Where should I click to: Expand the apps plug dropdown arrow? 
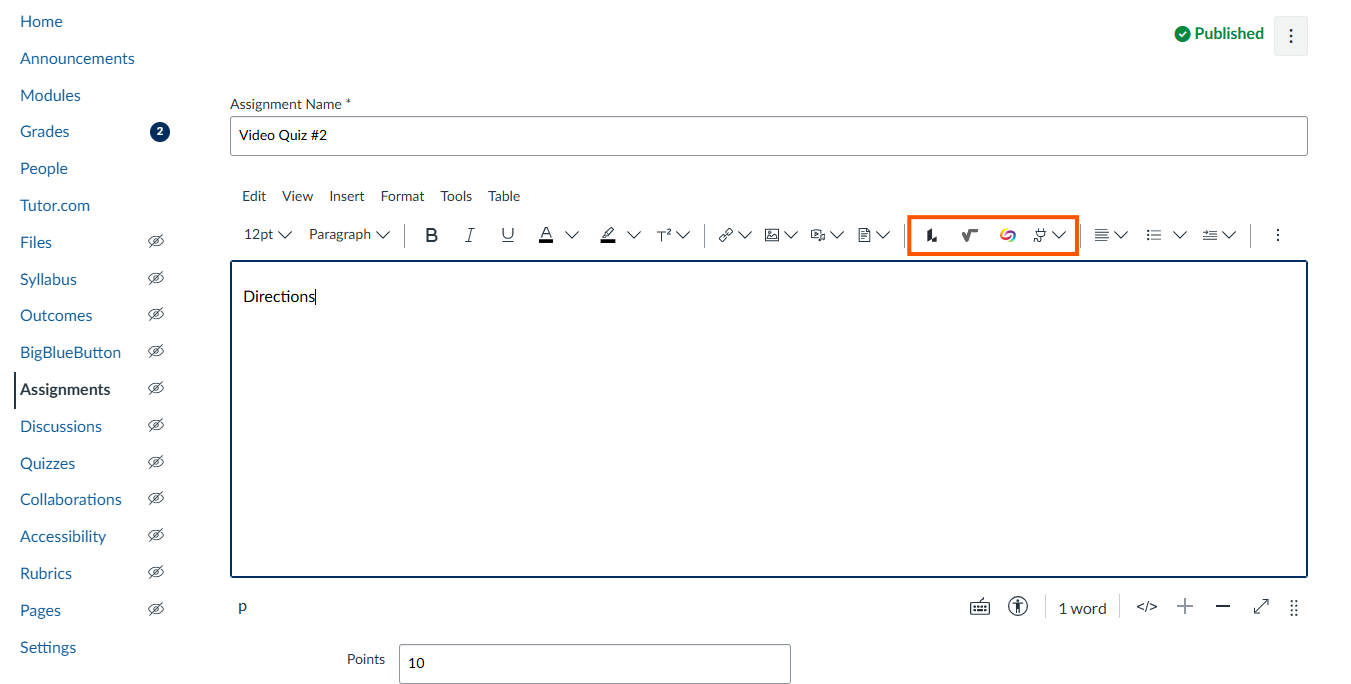coord(1059,235)
